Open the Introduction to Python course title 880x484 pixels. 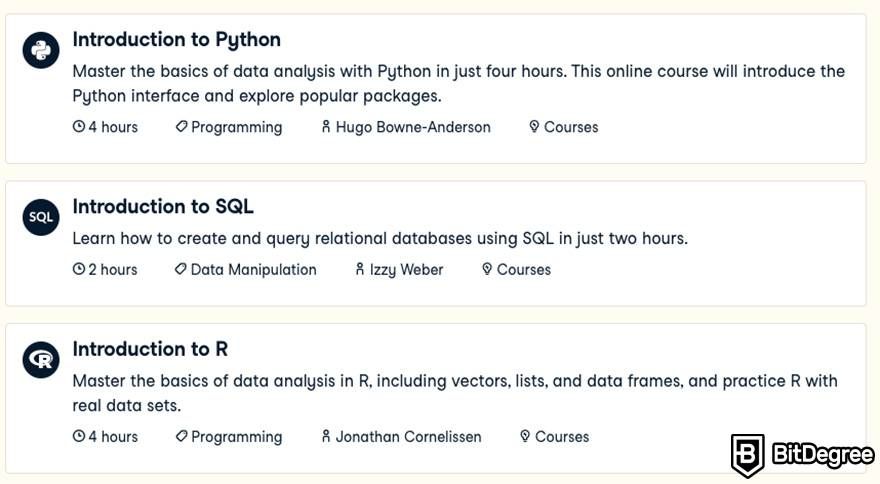[177, 40]
